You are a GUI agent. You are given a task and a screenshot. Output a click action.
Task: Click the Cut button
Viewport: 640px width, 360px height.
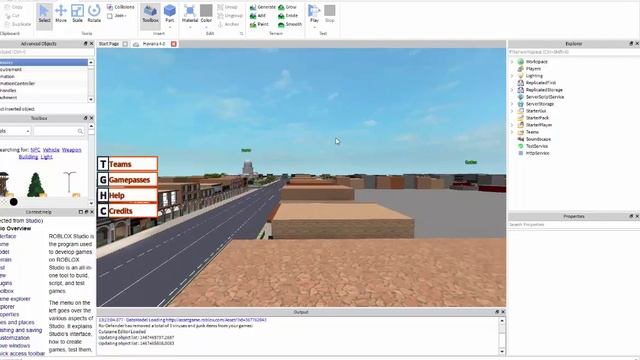pos(12,16)
